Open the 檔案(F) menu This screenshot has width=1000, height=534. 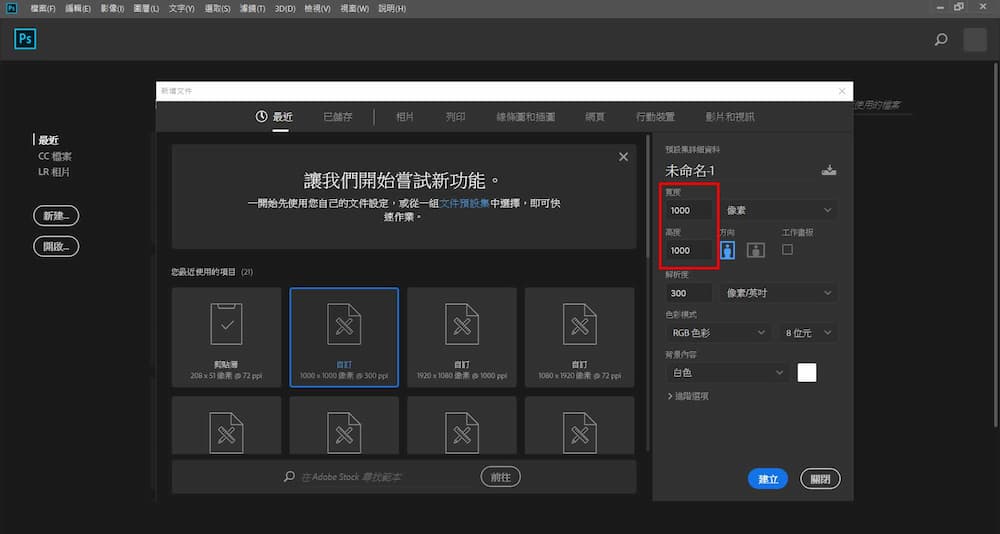pyautogui.click(x=43, y=9)
